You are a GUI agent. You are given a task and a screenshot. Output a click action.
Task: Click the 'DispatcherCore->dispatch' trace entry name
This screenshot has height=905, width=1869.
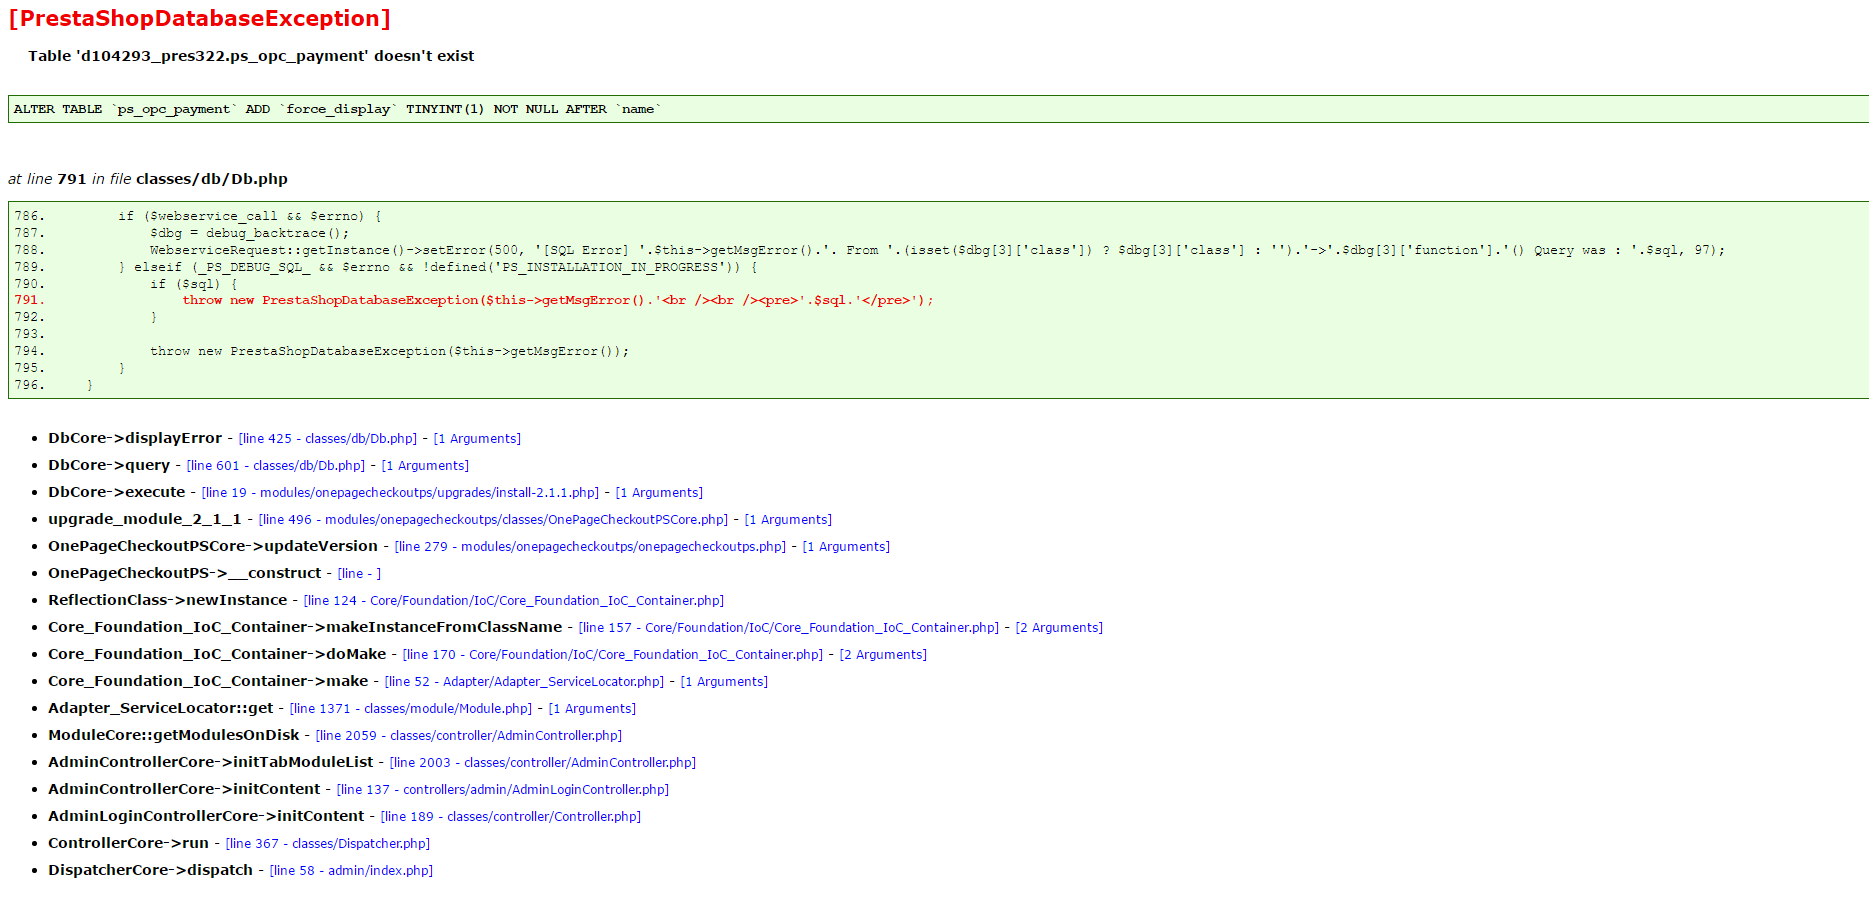[151, 870]
